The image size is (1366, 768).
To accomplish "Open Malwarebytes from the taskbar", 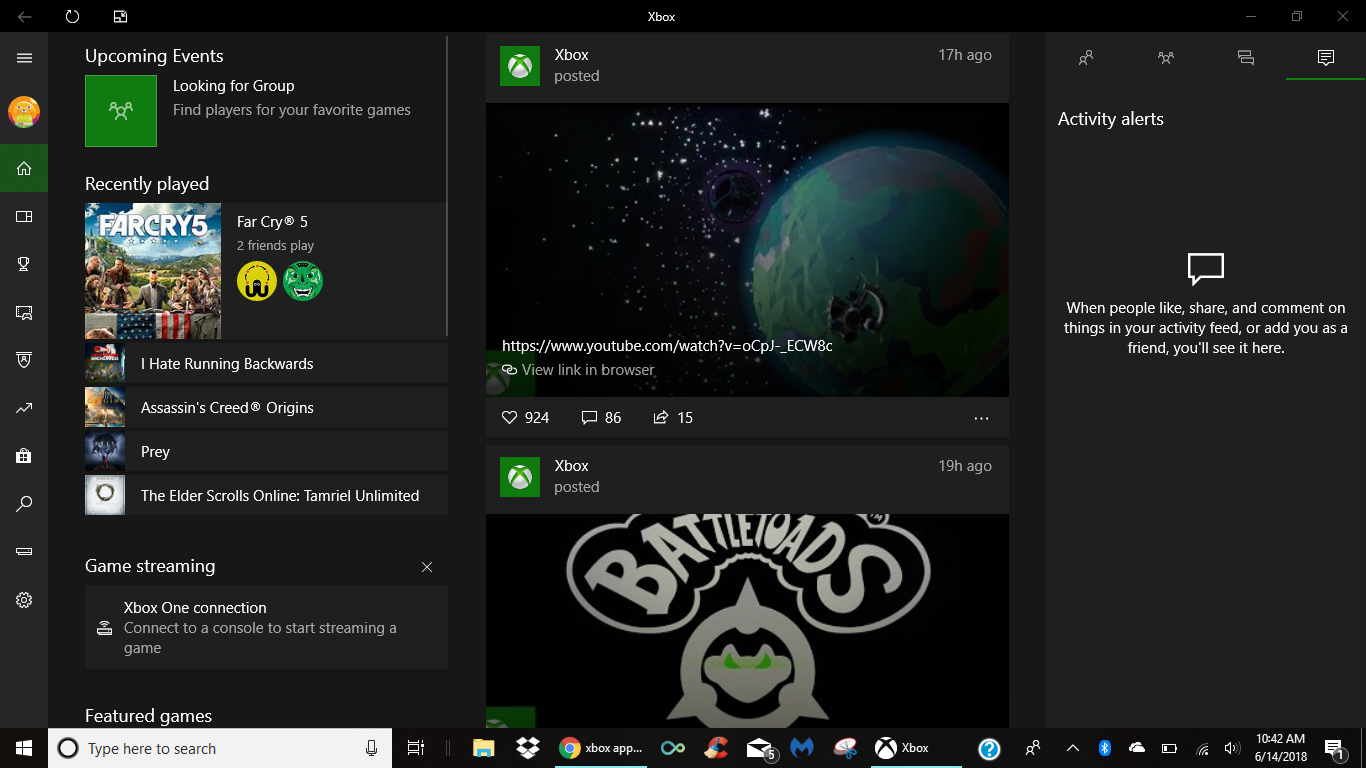I will [x=801, y=748].
